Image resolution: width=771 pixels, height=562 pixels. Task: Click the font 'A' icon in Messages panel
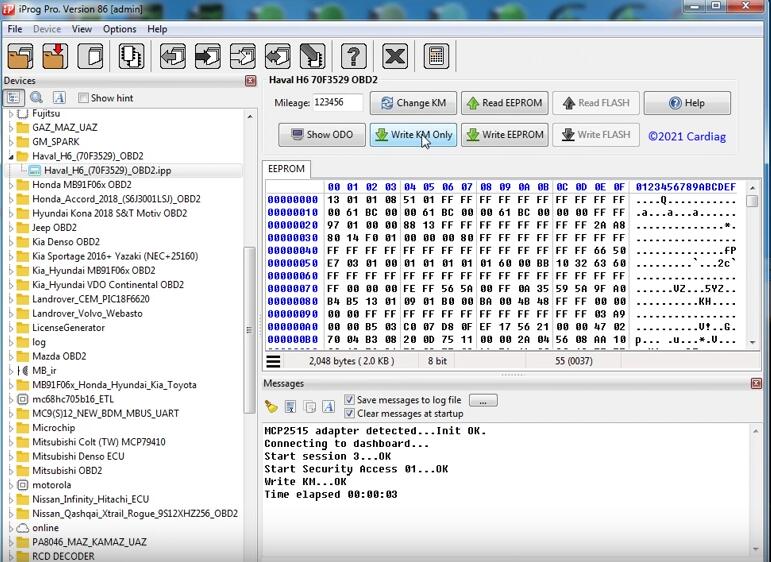[x=328, y=407]
